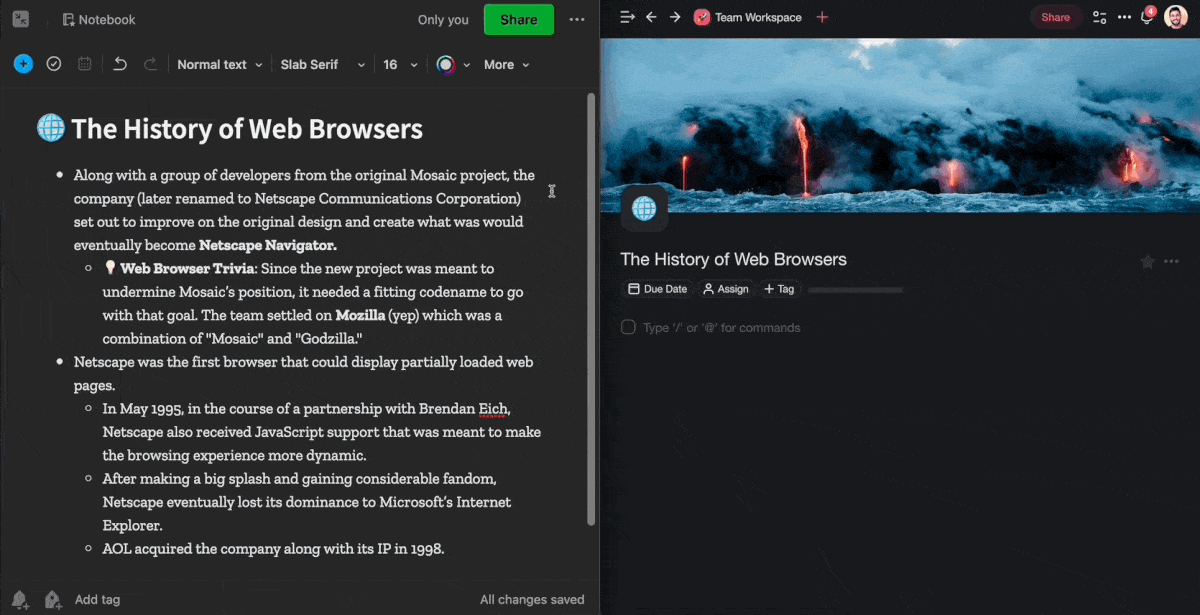Star the History of Web Browsers task

1147,261
